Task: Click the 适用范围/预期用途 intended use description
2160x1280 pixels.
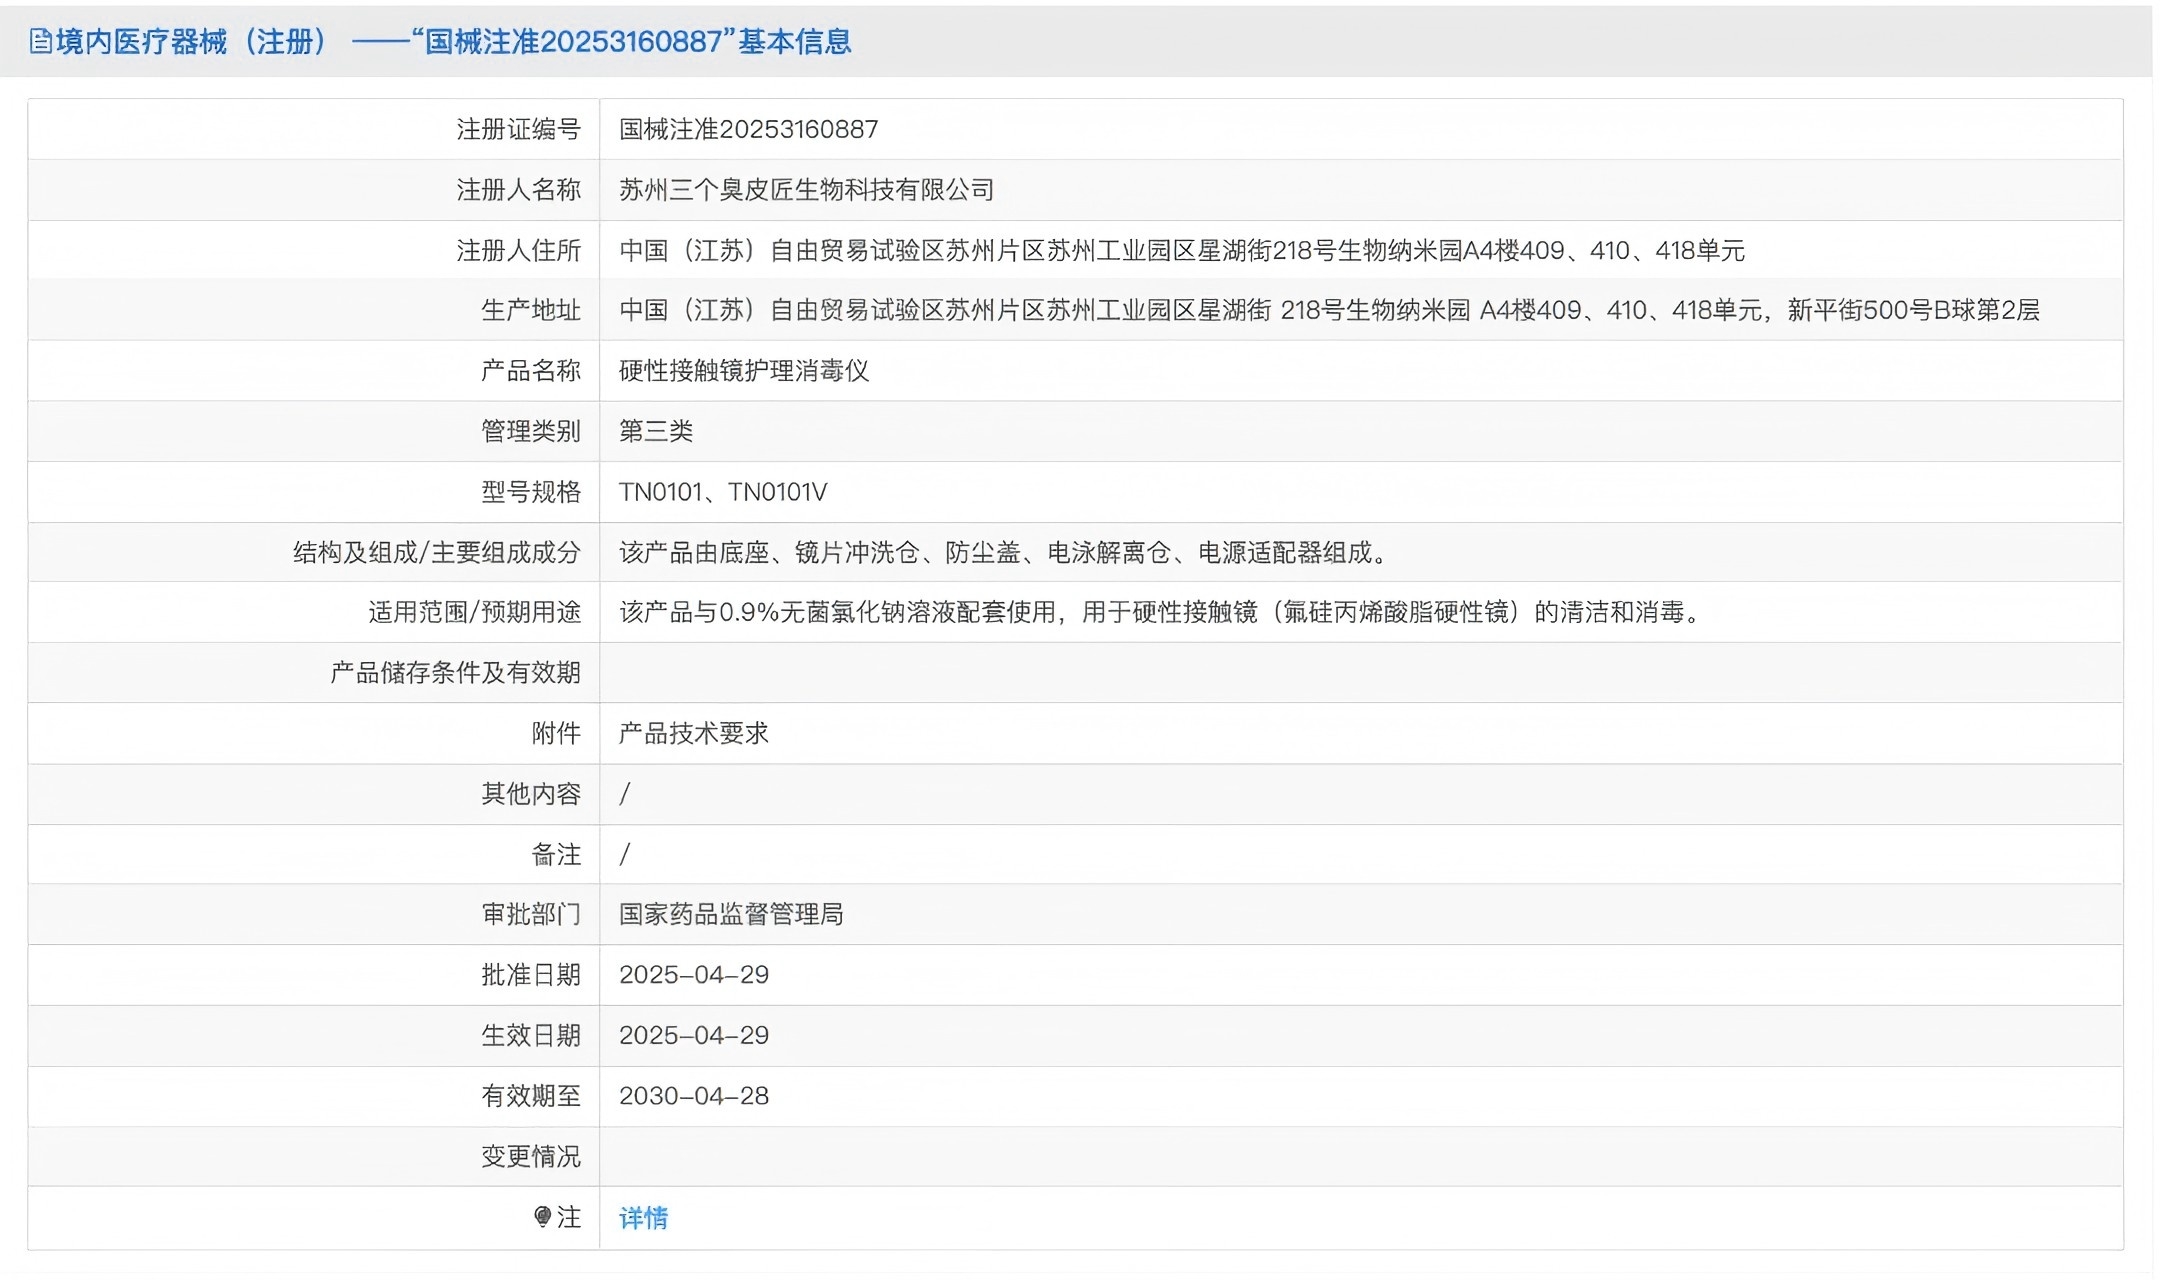Action: click(x=1161, y=612)
